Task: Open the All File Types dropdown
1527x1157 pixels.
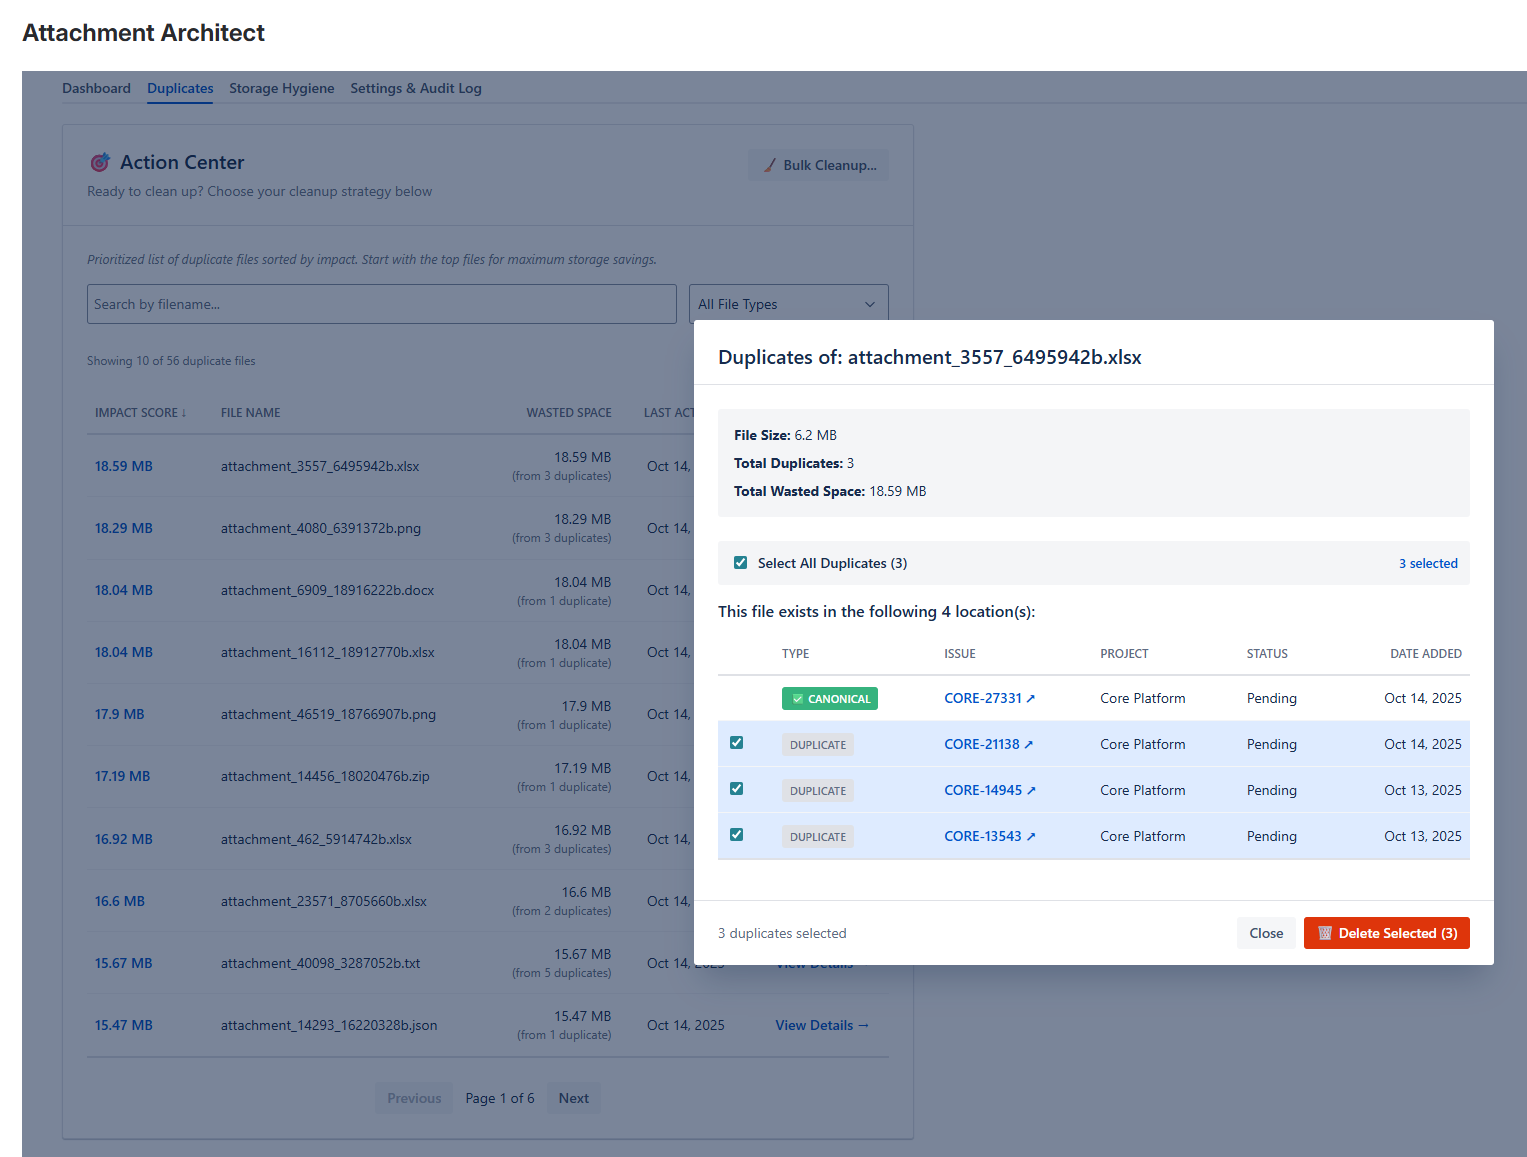Action: [788, 303]
